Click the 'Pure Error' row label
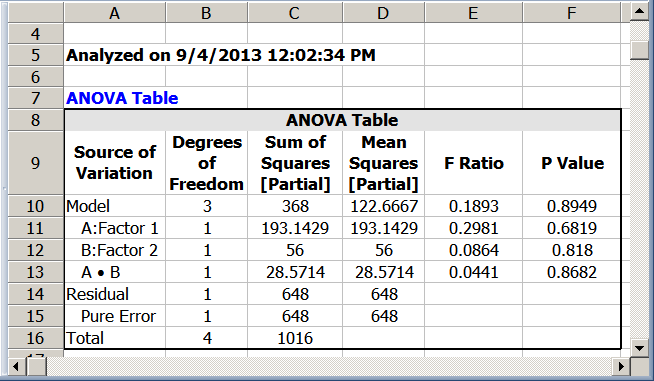Screen dimensions: 654x381 118,316
